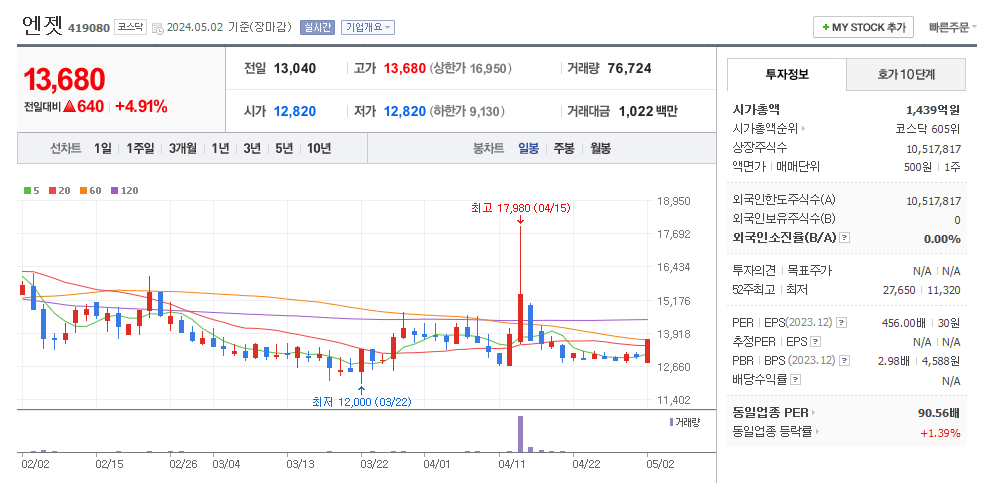The height and width of the screenshot is (483, 984).
Task: Click the 최저 12,000 (03/22) chart marker
Action: [x=361, y=402]
